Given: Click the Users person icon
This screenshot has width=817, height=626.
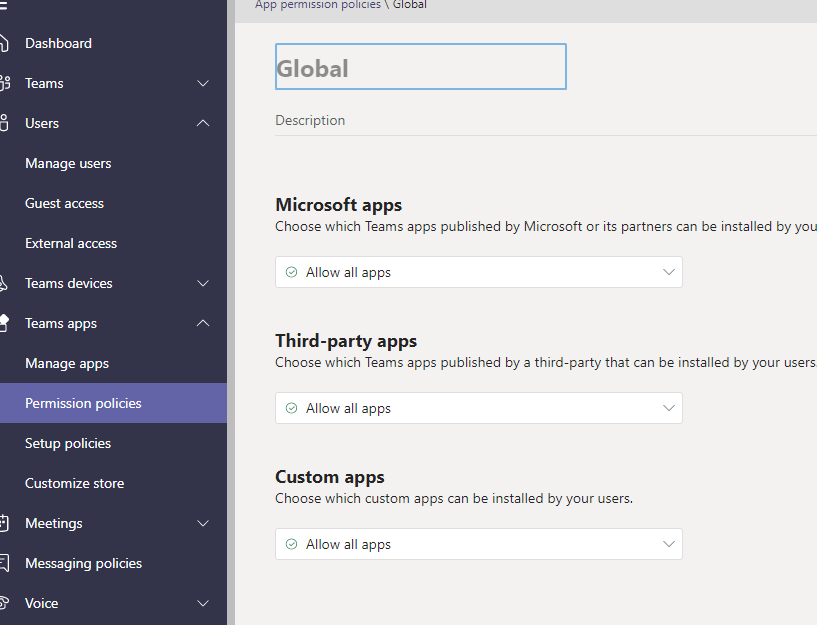Looking at the screenshot, I should pos(4,123).
